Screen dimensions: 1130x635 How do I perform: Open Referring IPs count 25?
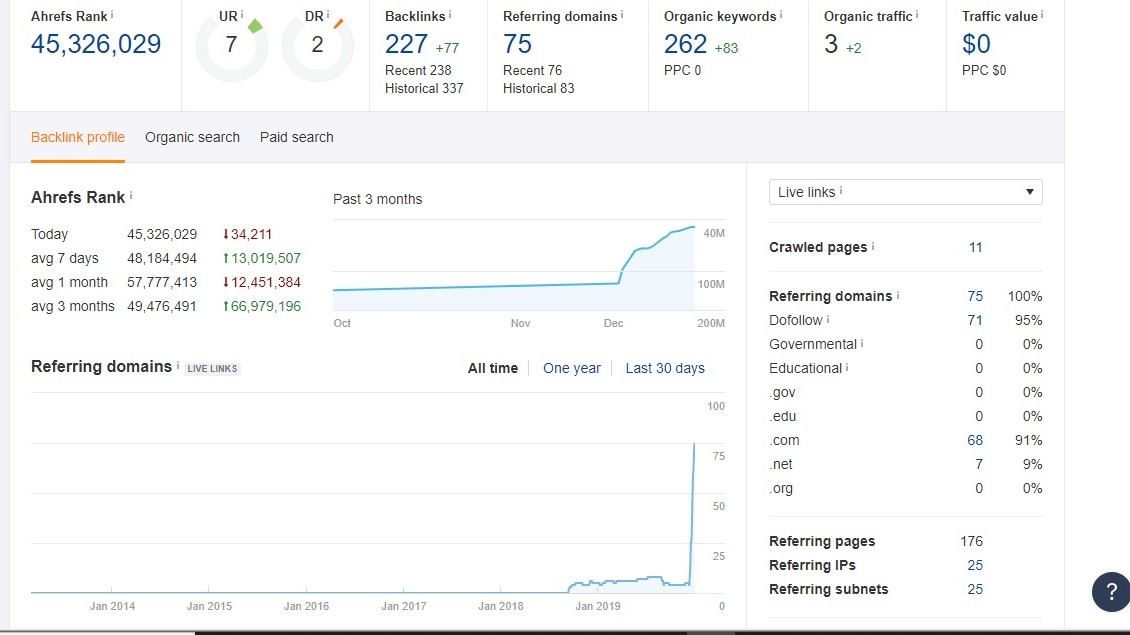pos(975,565)
